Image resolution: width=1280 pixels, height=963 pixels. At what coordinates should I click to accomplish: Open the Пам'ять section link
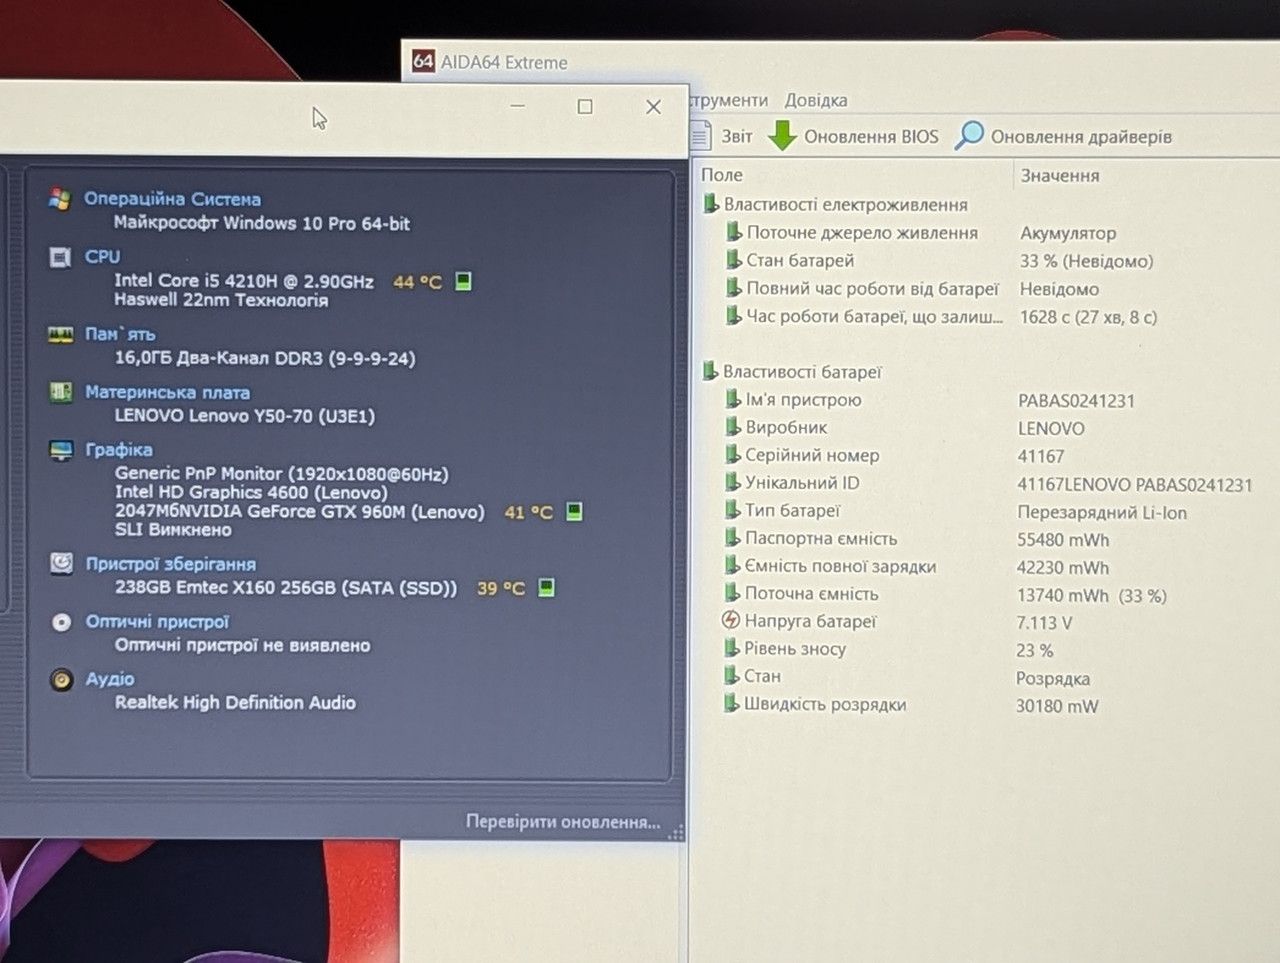[120, 334]
